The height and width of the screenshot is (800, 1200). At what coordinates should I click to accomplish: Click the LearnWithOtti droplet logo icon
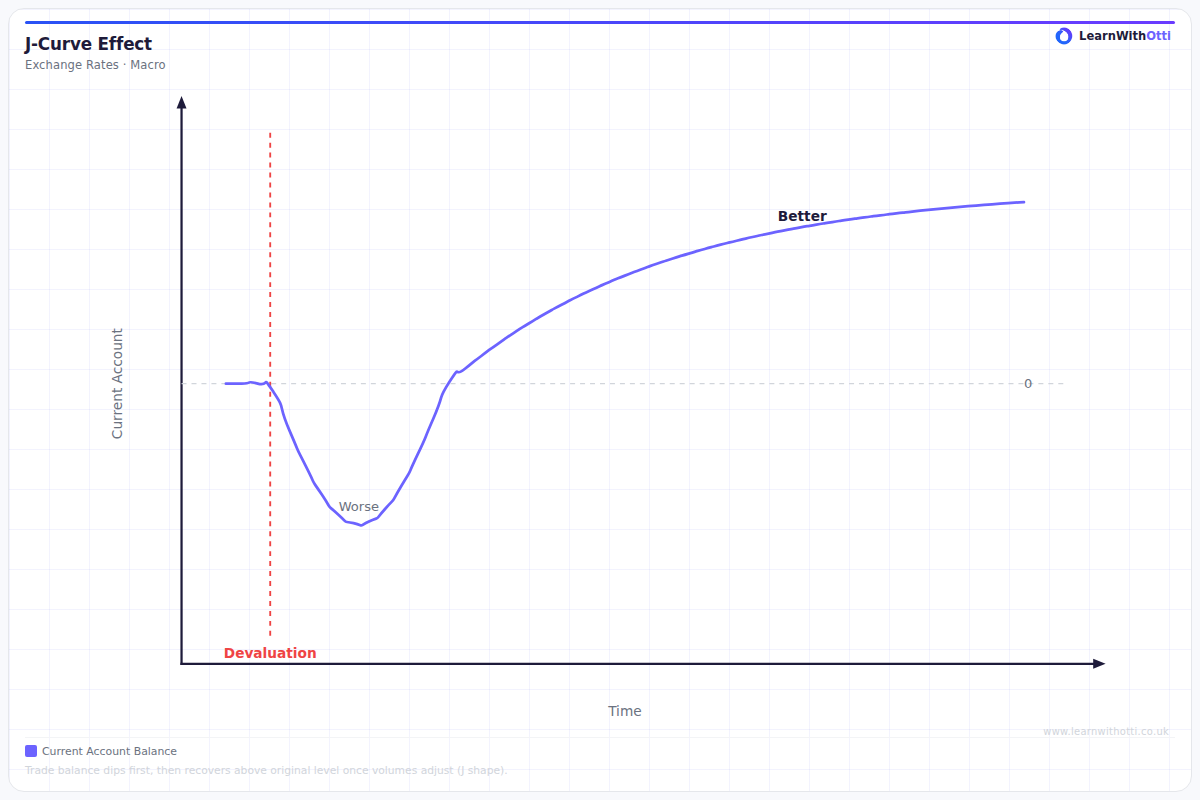coord(1064,36)
